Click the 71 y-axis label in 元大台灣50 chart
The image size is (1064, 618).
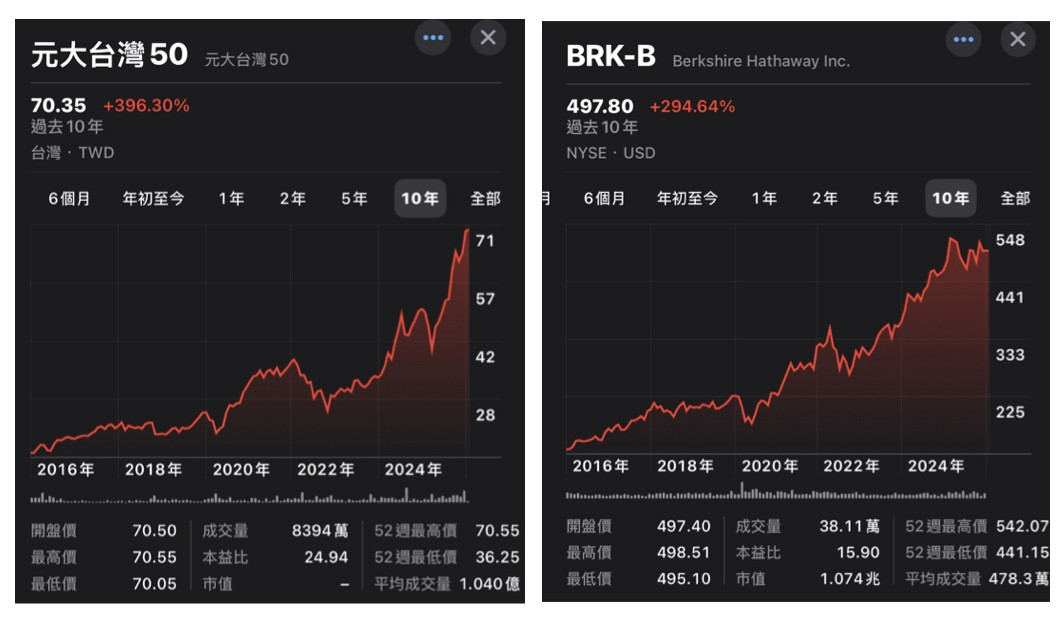point(484,241)
